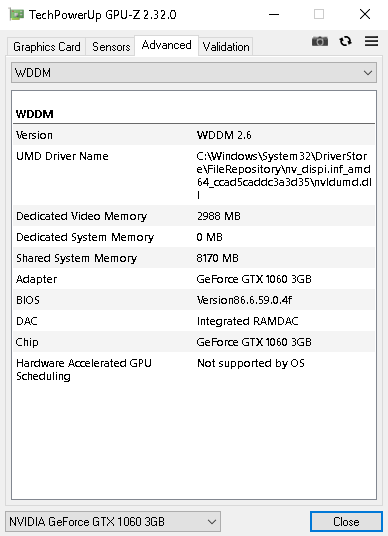The width and height of the screenshot is (388, 536).
Task: Switch to the Graphics Card tab
Action: tap(46, 46)
